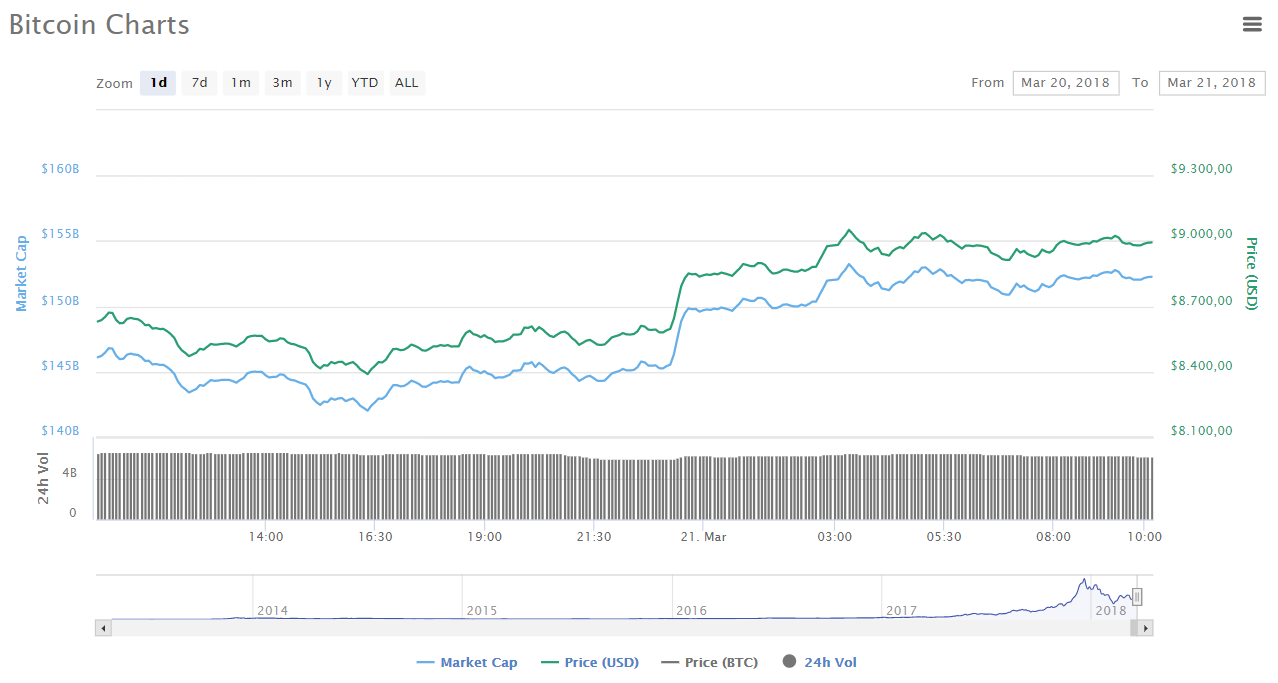Click the $9.000,00 price axis label
This screenshot has height=683, width=1278.
[1201, 234]
